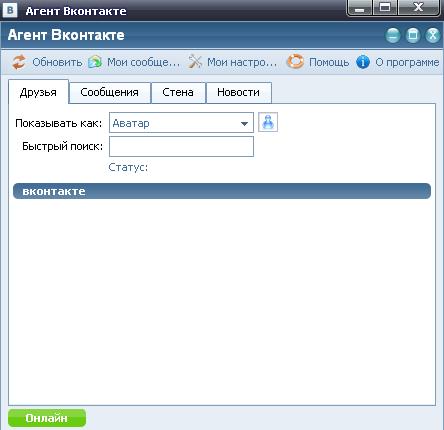Open Мои сообще... from the toolbar
Viewport: 444px width, 430px height.
pos(143,62)
